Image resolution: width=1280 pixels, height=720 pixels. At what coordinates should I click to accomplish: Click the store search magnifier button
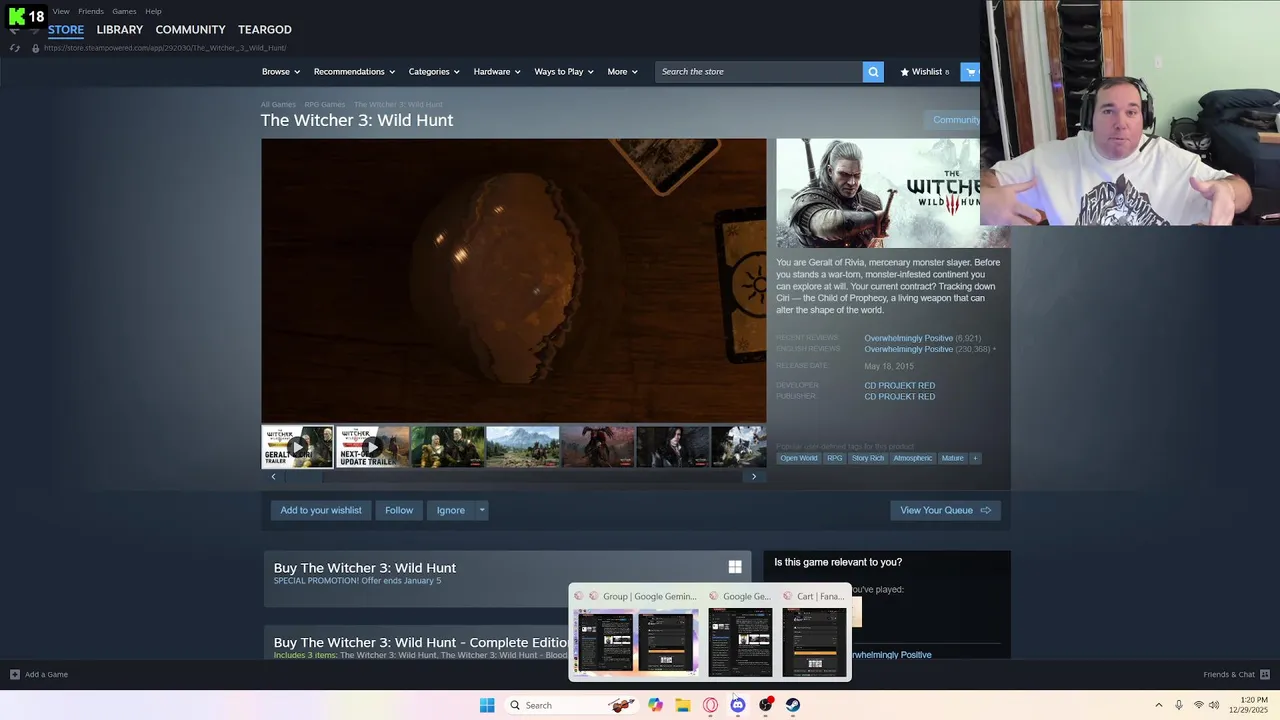click(873, 72)
